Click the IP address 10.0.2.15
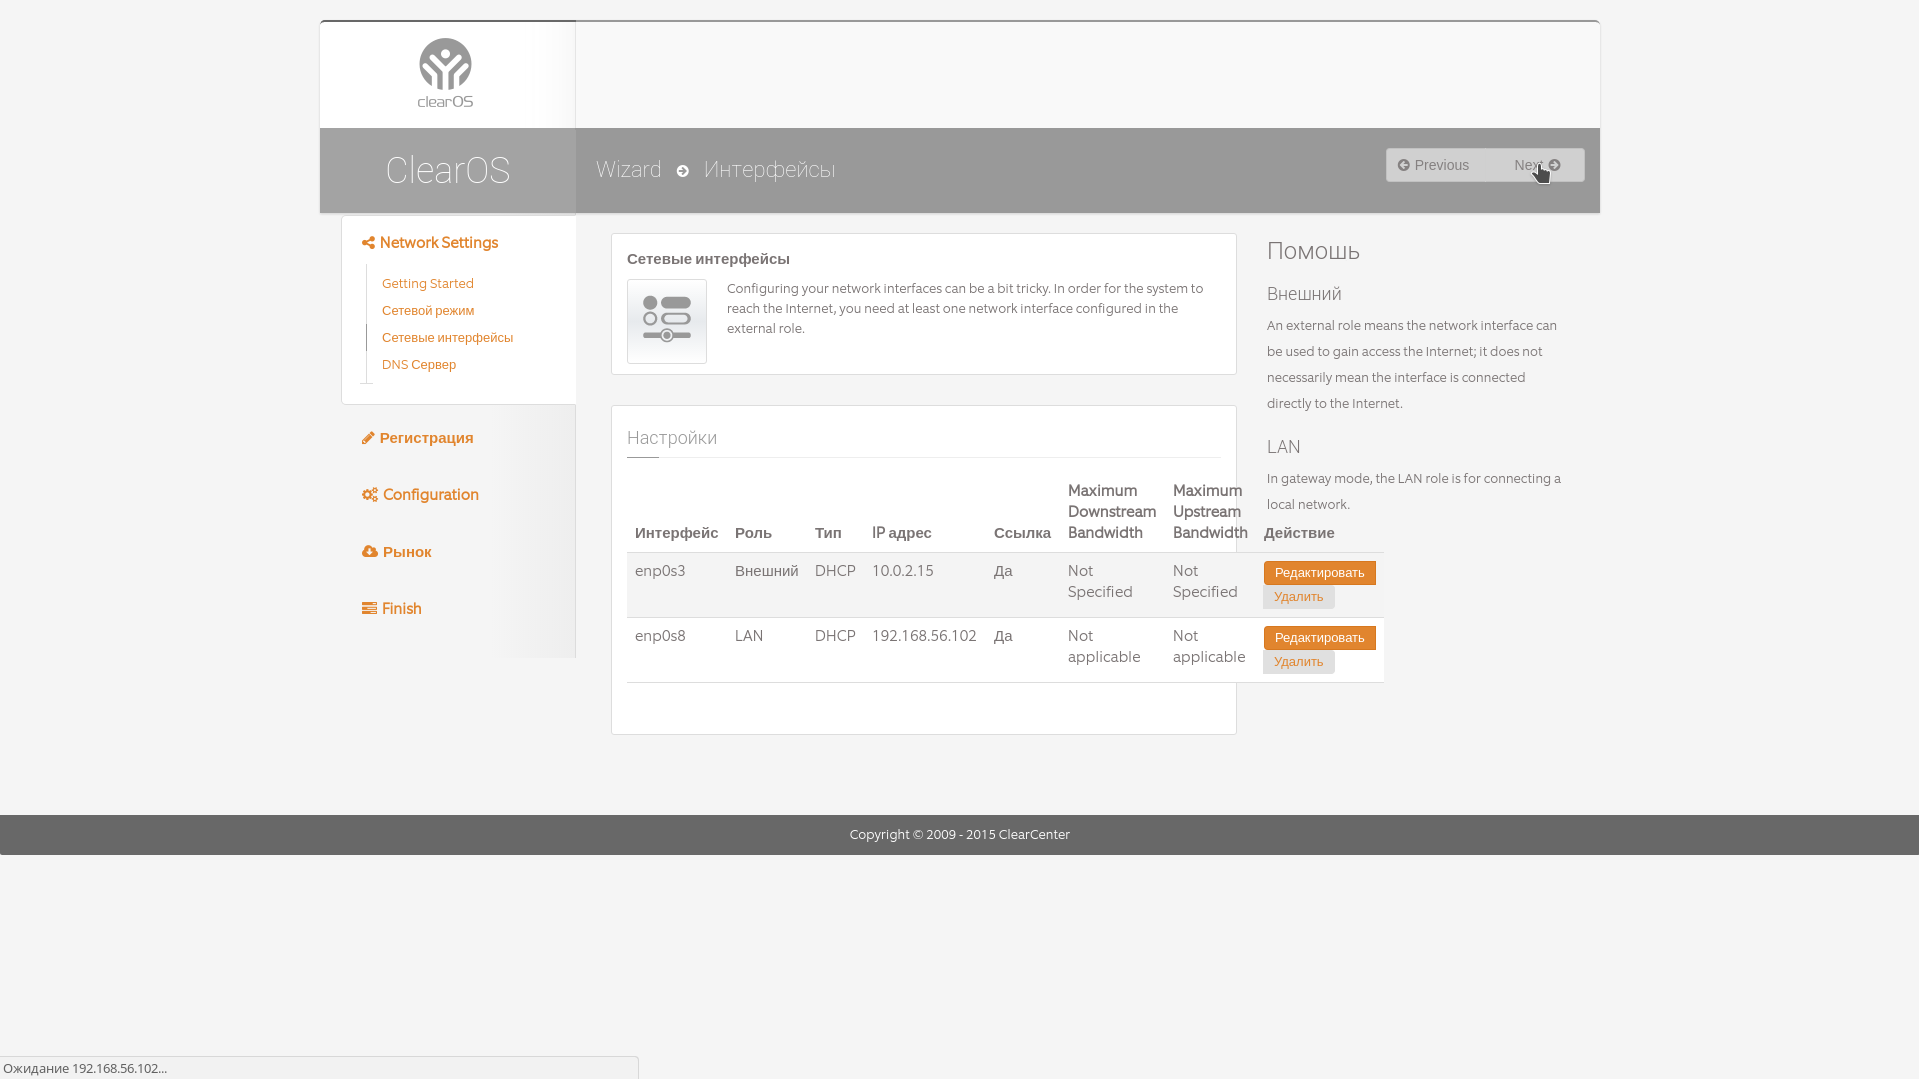This screenshot has width=1919, height=1079. click(x=903, y=571)
